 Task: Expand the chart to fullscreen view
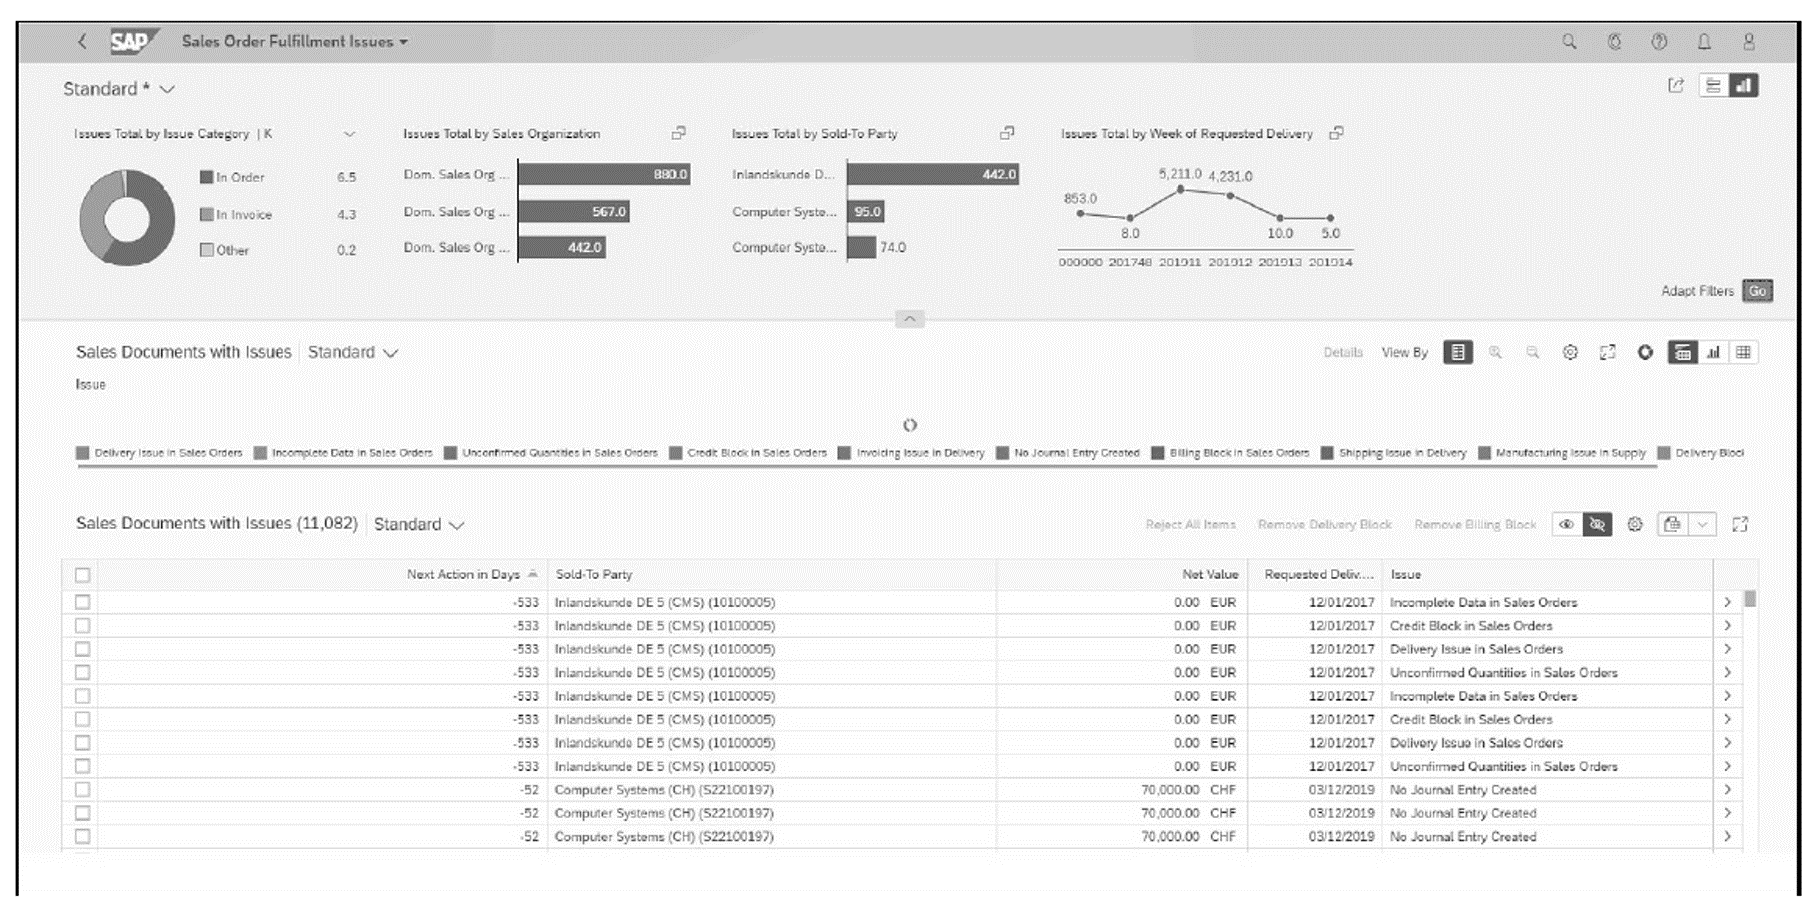point(1608,352)
